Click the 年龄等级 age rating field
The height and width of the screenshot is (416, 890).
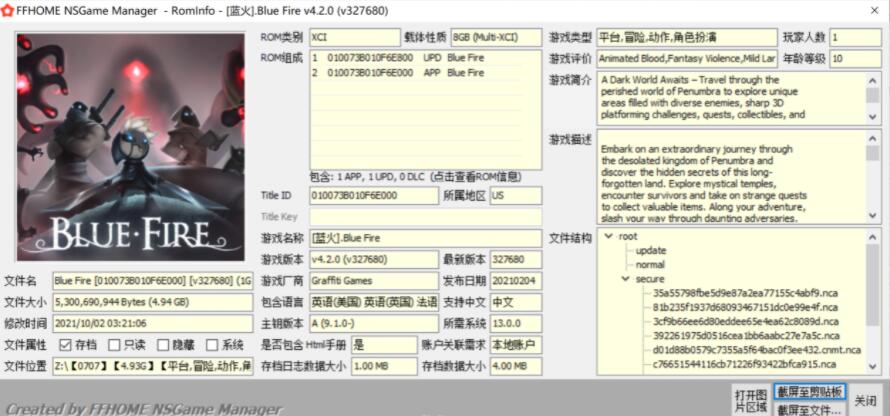click(855, 58)
